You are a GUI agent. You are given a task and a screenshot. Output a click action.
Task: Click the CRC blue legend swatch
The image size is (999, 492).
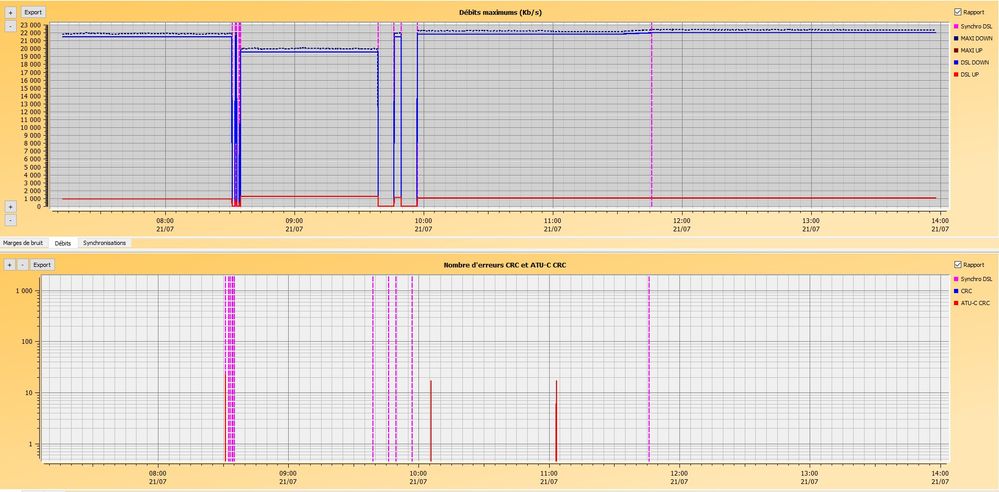point(956,290)
